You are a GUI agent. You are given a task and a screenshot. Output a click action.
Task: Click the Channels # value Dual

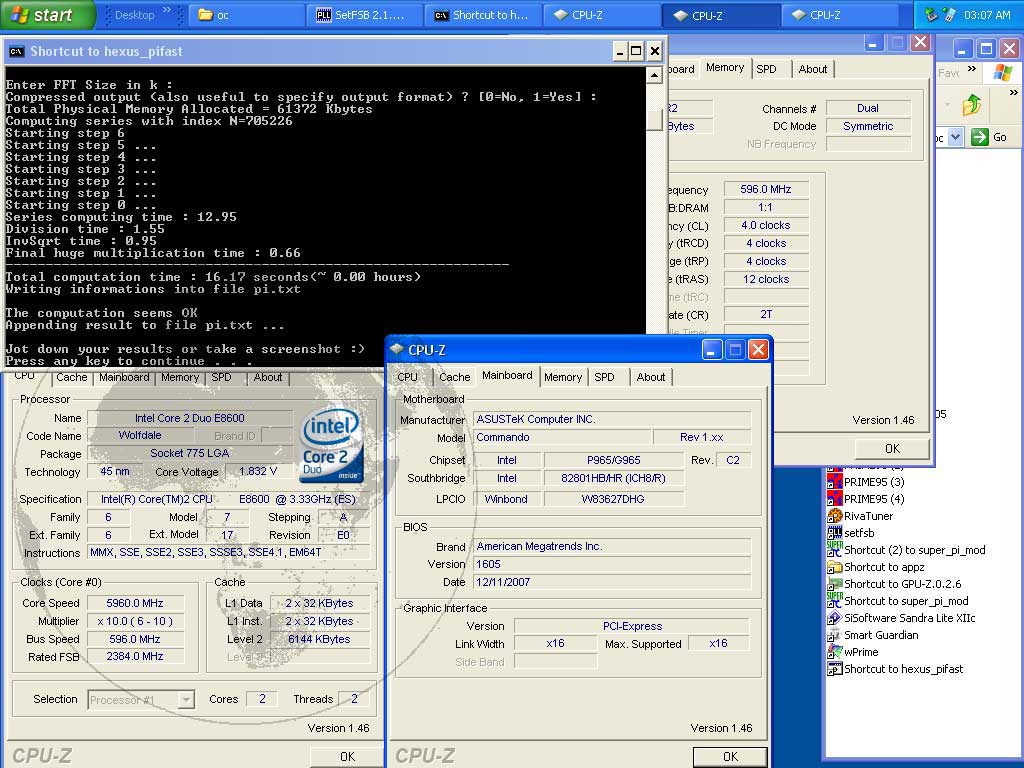point(867,108)
